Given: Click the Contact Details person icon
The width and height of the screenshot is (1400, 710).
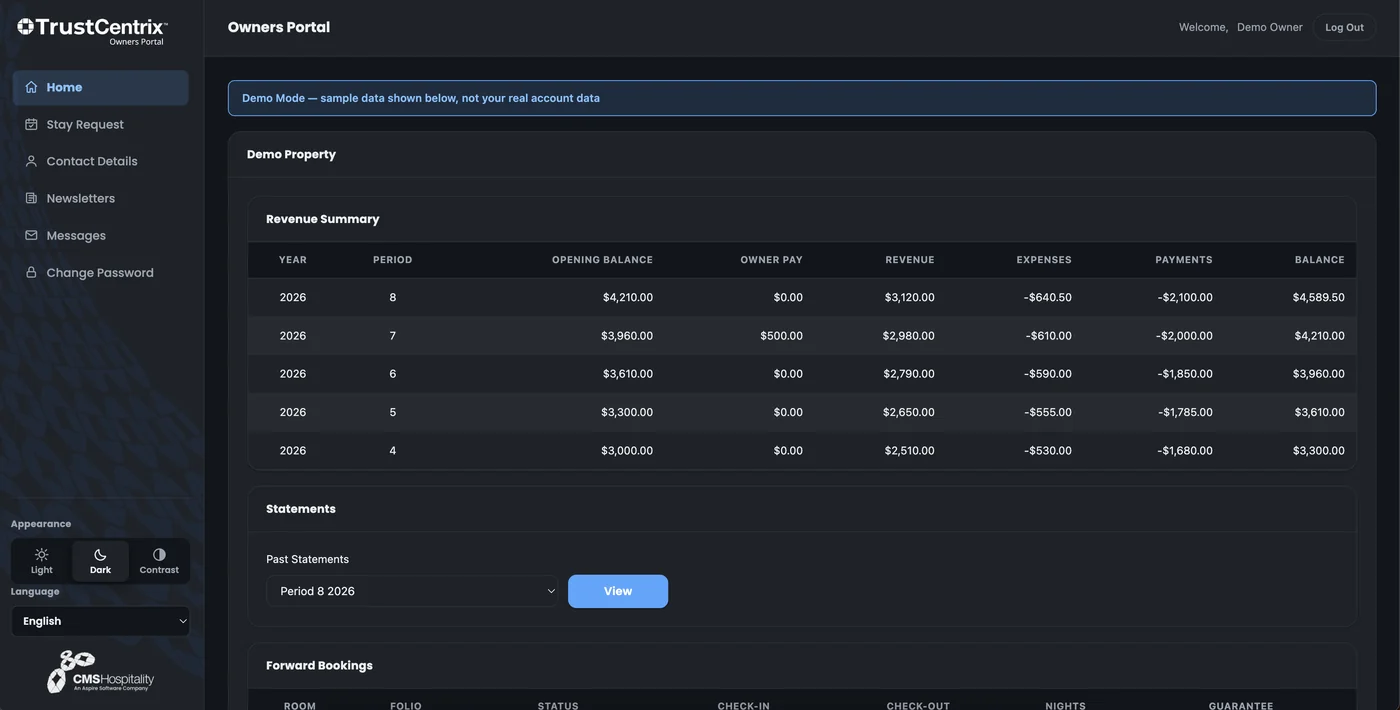Looking at the screenshot, I should [31, 161].
